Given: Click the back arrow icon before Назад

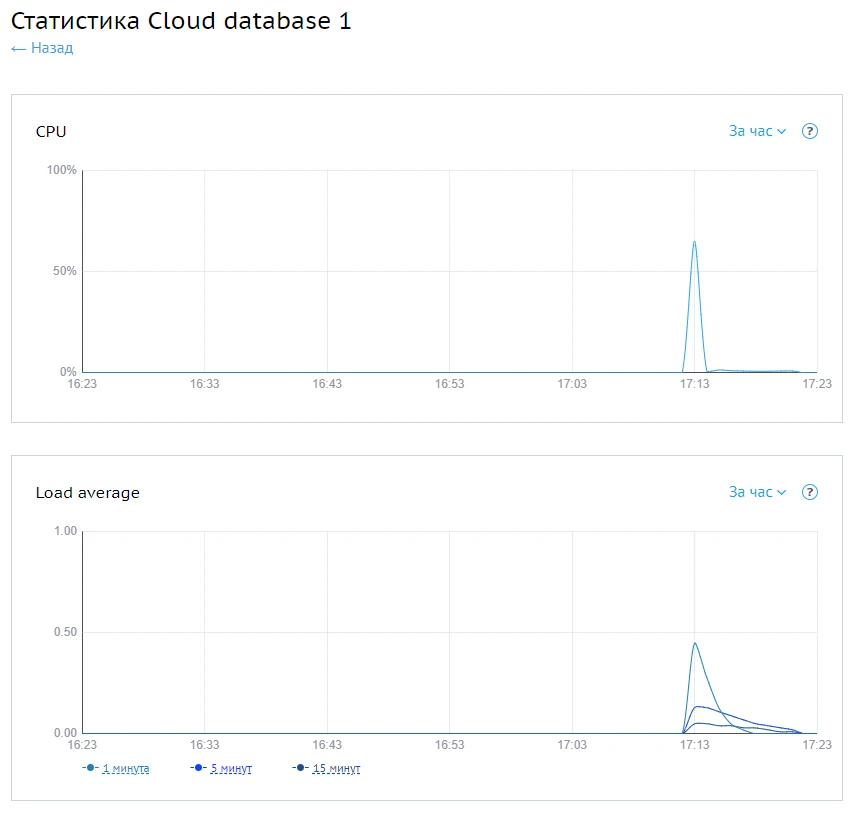Looking at the screenshot, I should (18, 48).
